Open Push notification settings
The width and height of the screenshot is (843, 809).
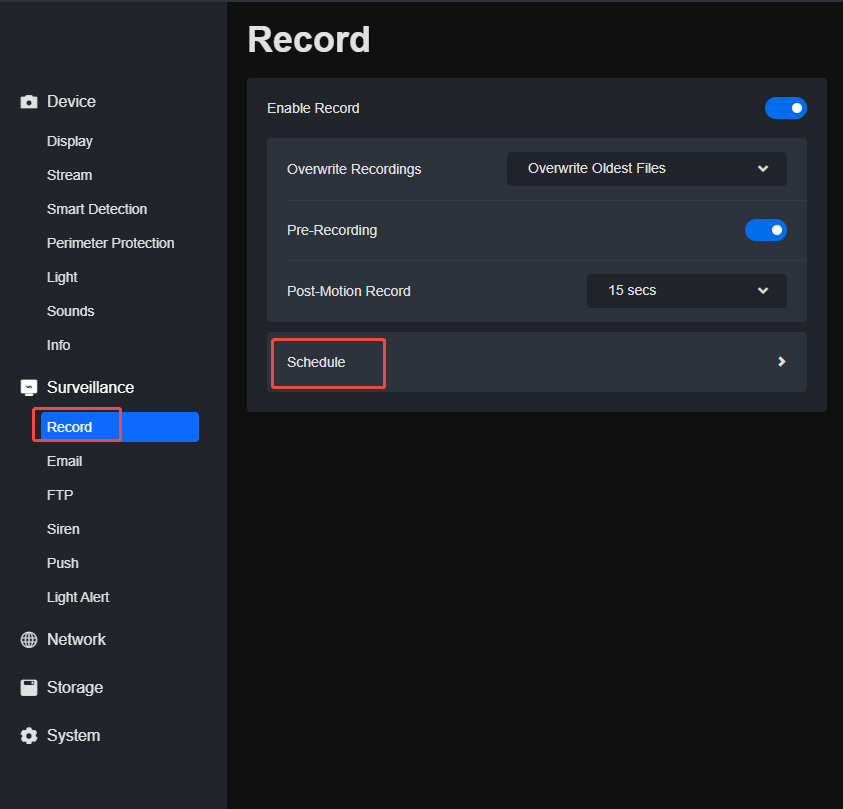tap(62, 563)
